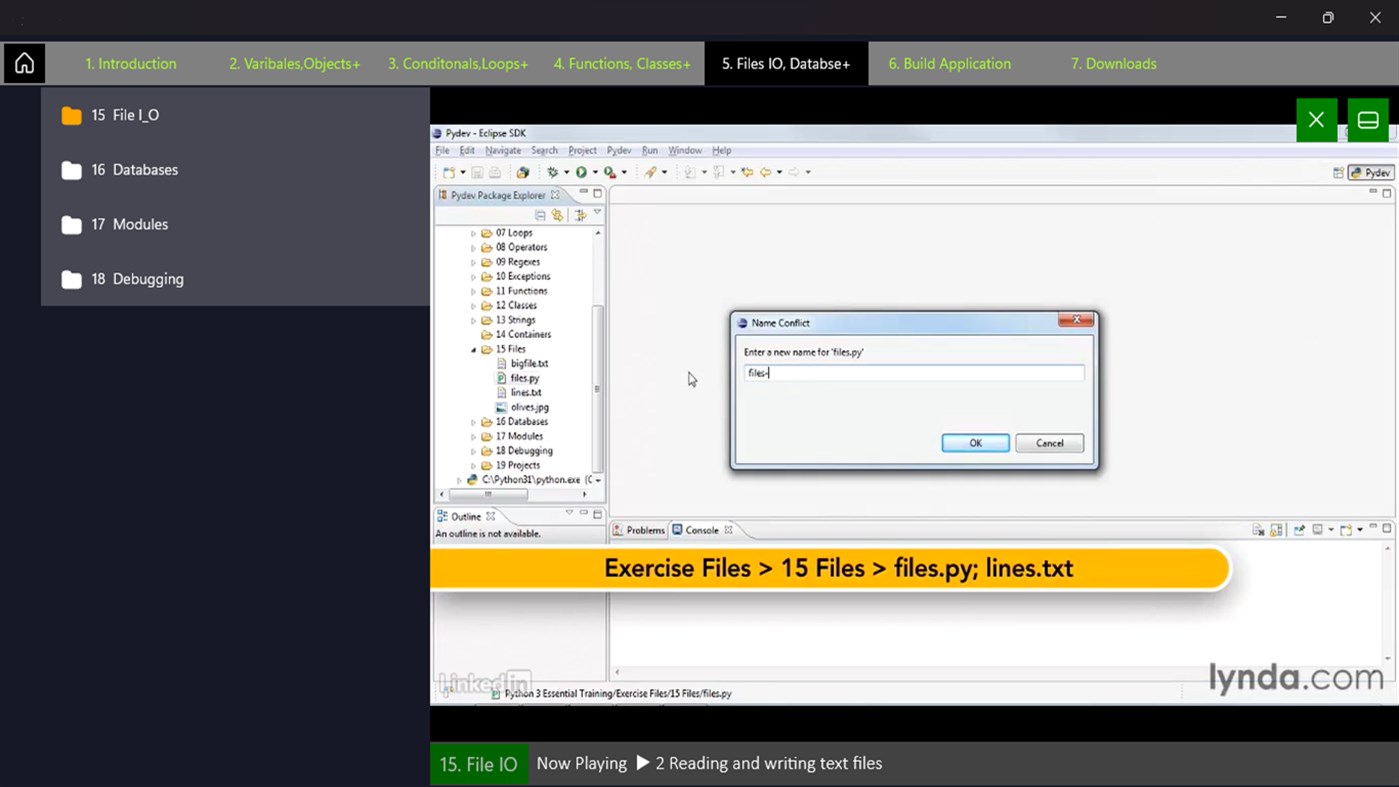Go to the home screen icon

(x=24, y=63)
